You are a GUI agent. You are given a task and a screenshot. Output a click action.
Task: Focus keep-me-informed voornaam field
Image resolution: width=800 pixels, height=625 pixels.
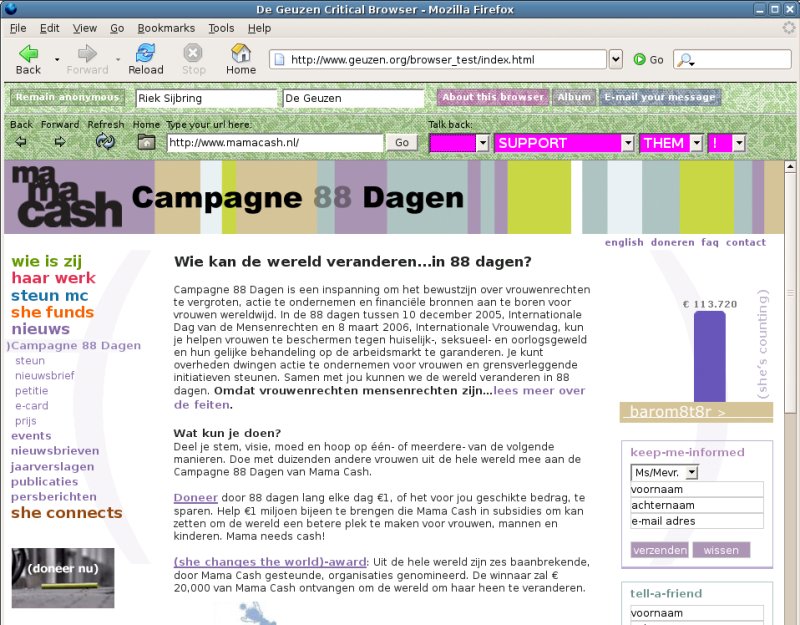tap(696, 489)
